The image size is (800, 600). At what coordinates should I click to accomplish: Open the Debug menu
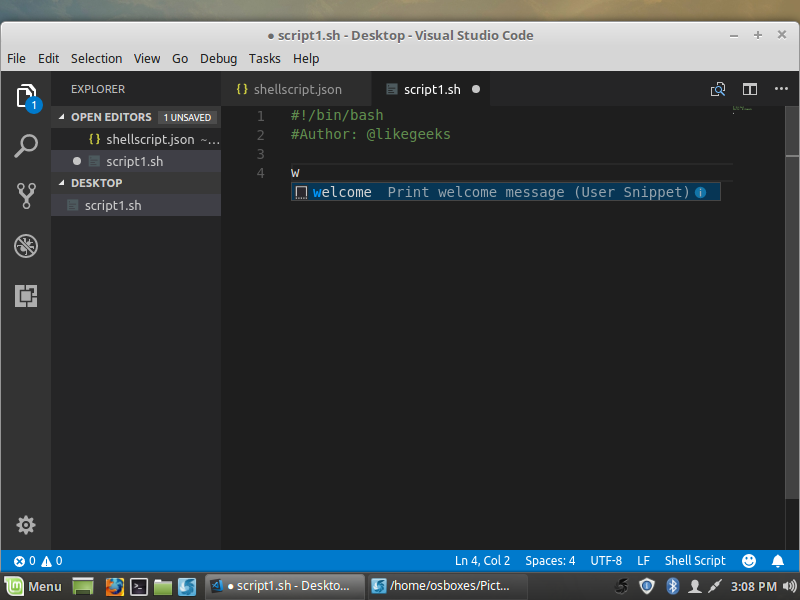[218, 58]
